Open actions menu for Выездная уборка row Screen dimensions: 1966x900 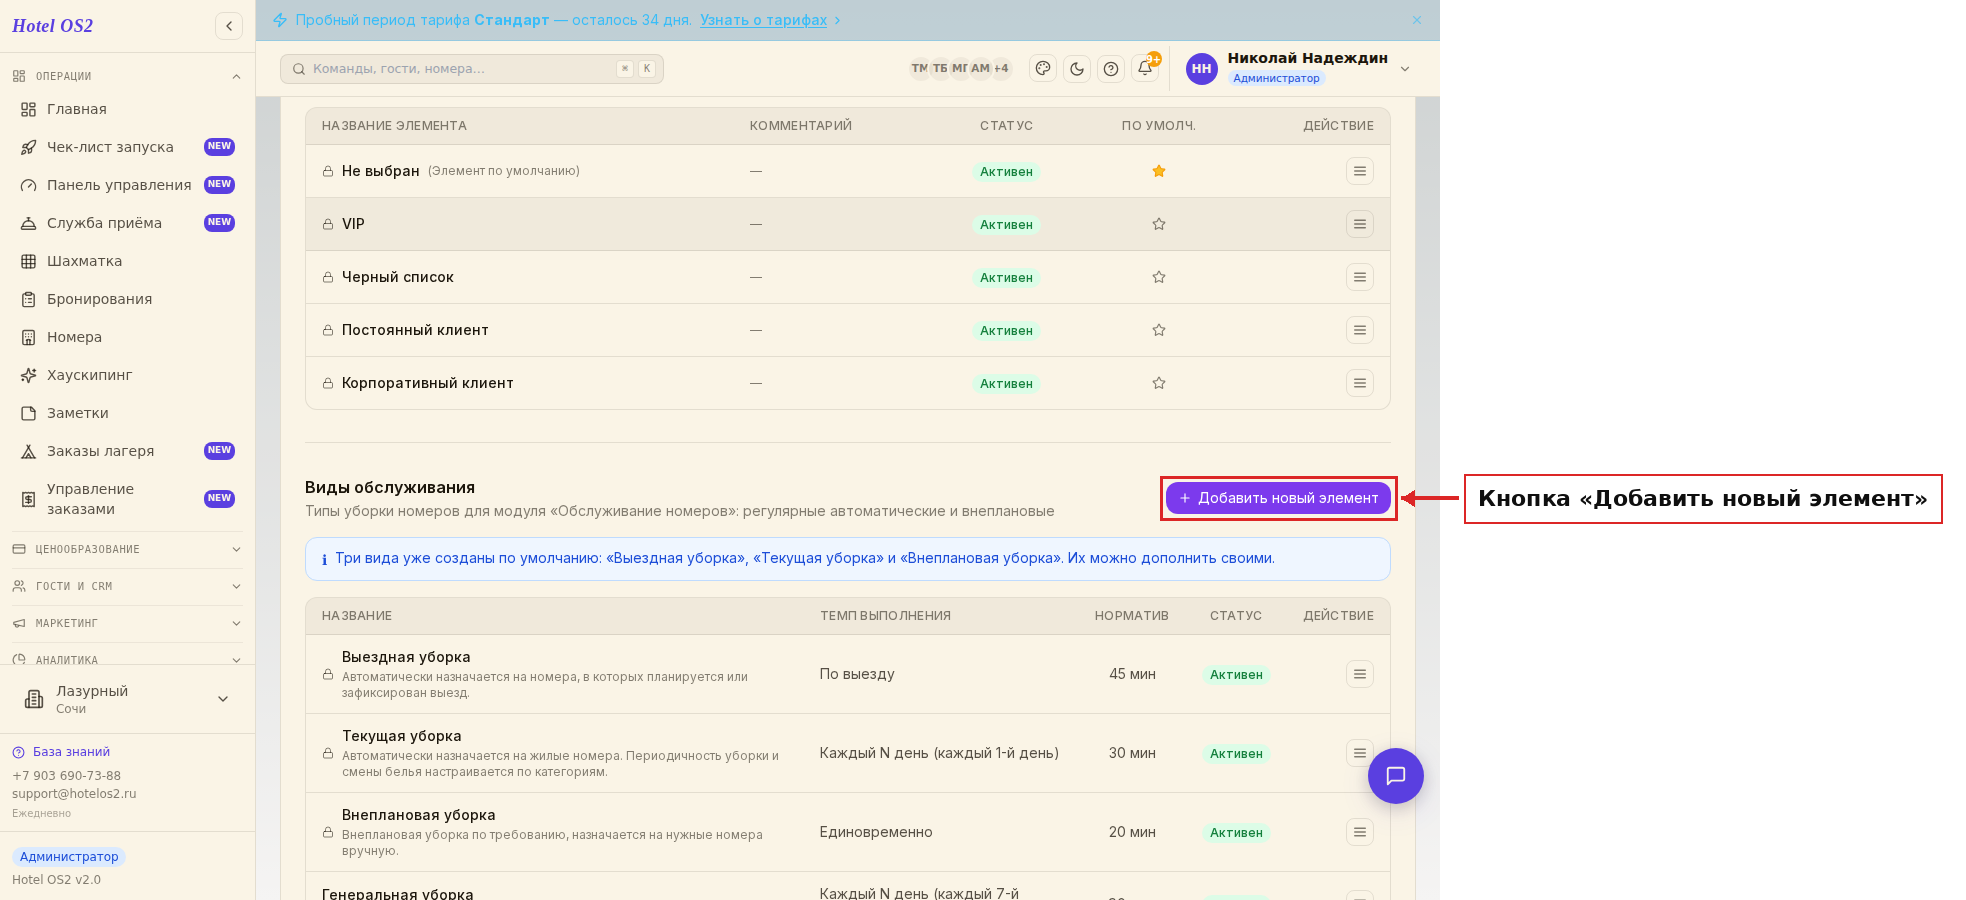(1360, 674)
